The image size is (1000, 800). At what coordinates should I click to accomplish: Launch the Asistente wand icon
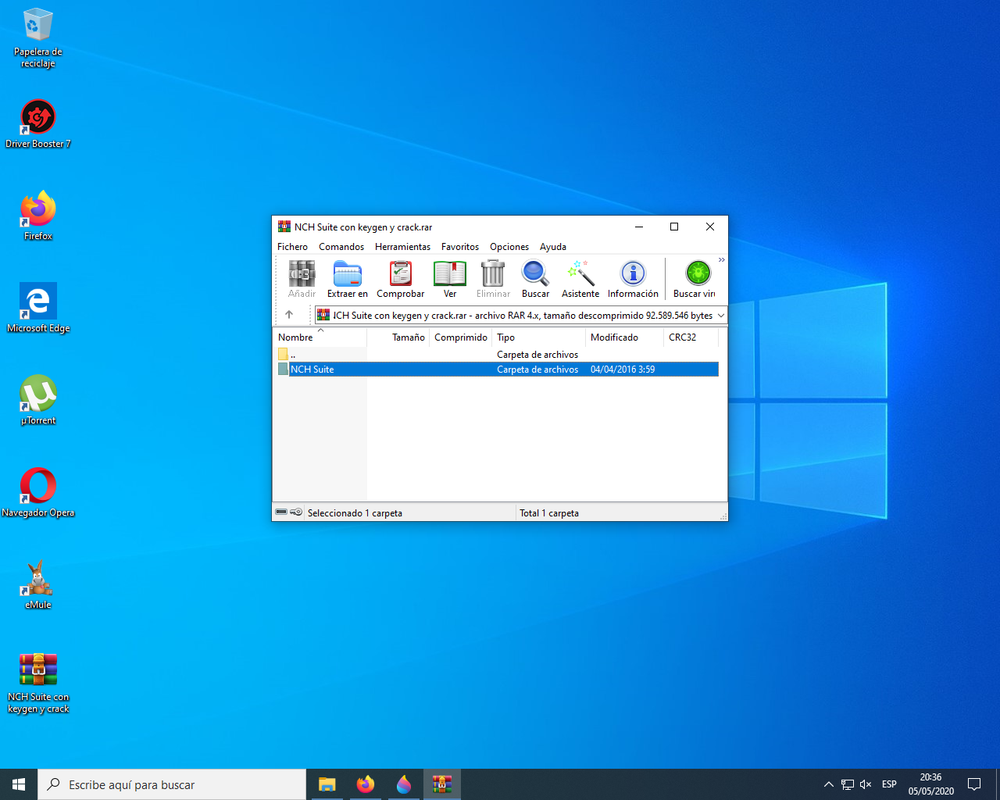point(580,279)
